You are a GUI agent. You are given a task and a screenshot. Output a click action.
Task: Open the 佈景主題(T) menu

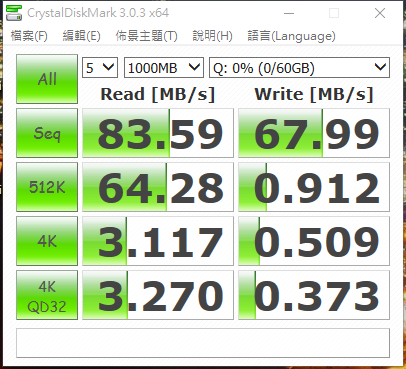click(146, 36)
